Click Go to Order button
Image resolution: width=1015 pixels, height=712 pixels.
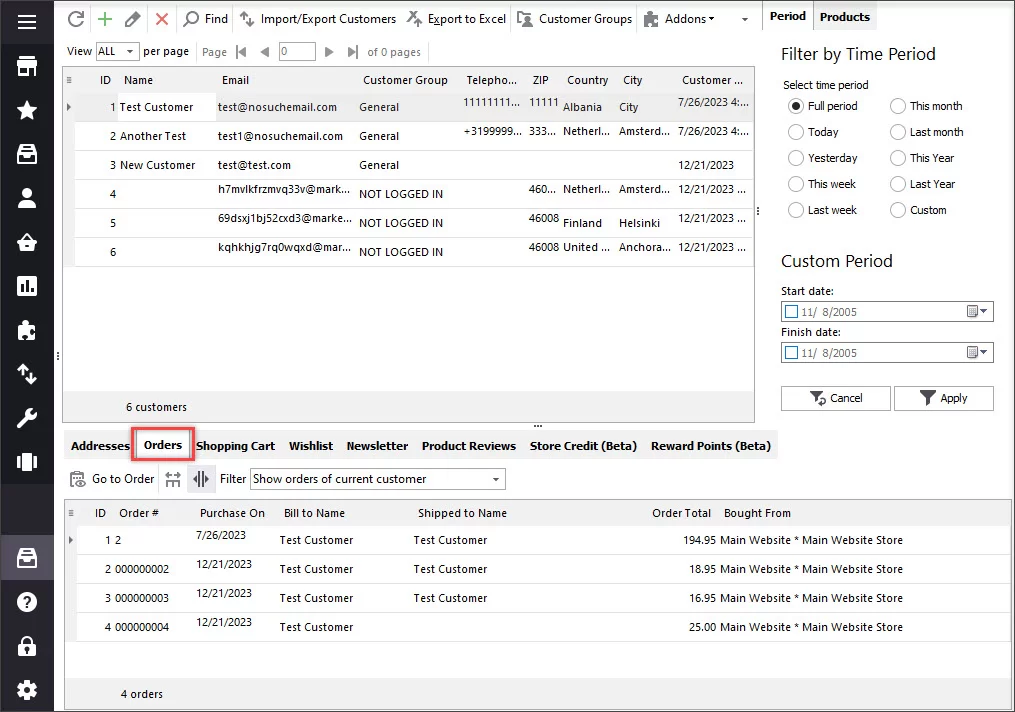(112, 479)
